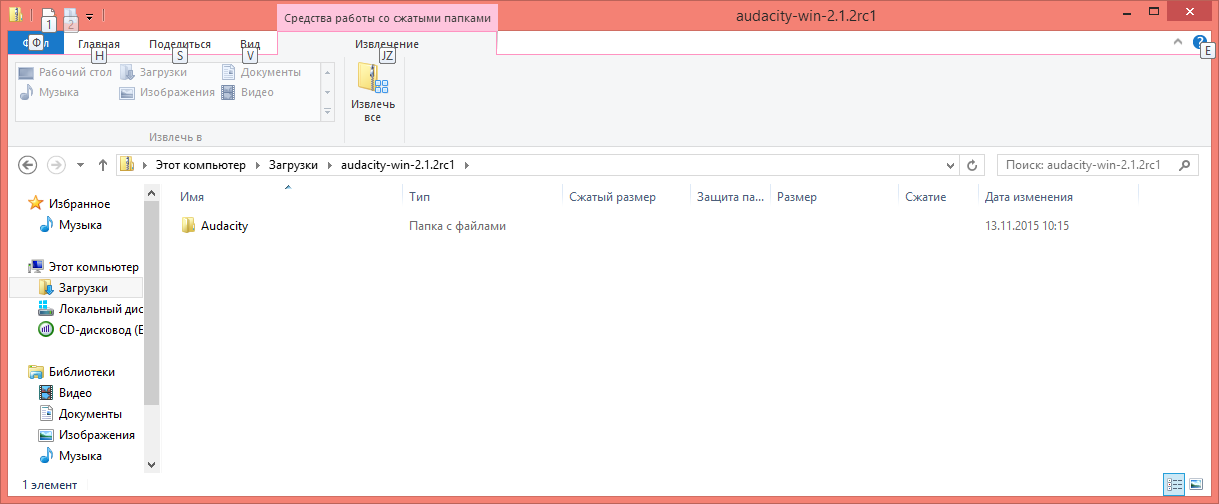Open Изображения library in sidebar
Viewport: 1219px width, 504px height.
[x=87, y=435]
